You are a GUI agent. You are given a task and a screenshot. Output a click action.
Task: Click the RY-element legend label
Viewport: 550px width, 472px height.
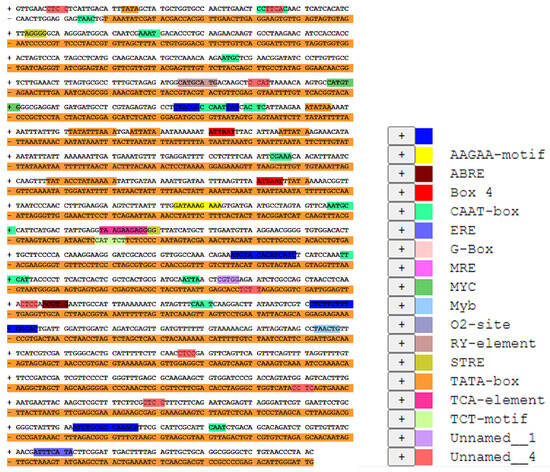(493, 344)
